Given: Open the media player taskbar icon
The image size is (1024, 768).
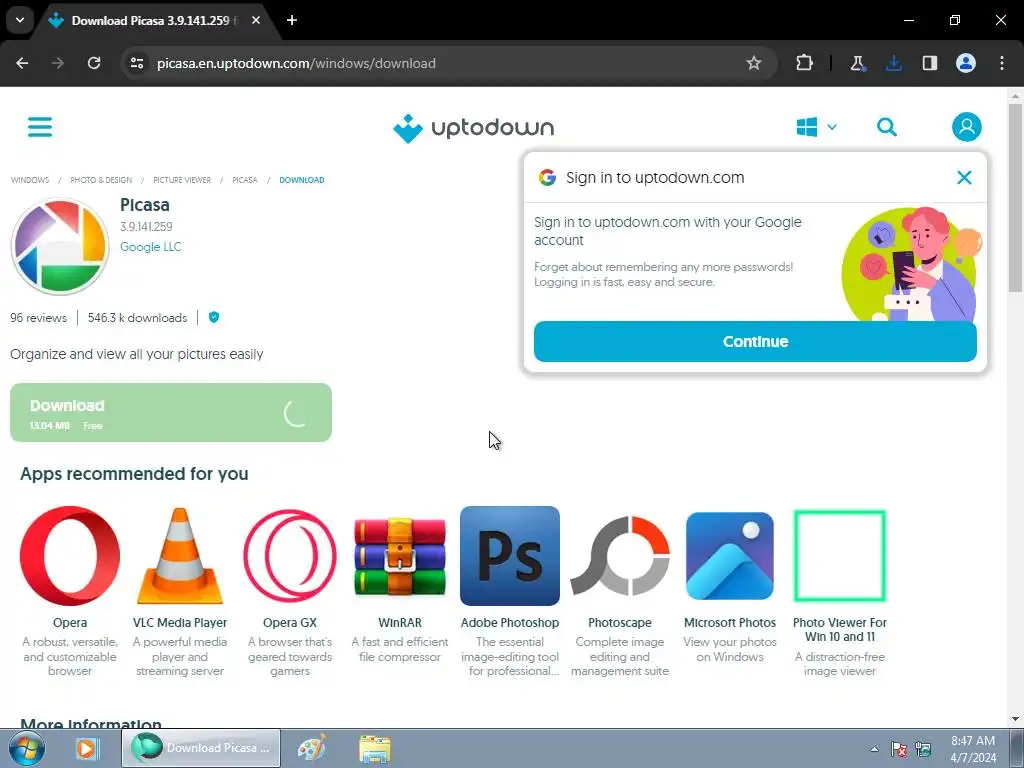Looking at the screenshot, I should (86, 748).
